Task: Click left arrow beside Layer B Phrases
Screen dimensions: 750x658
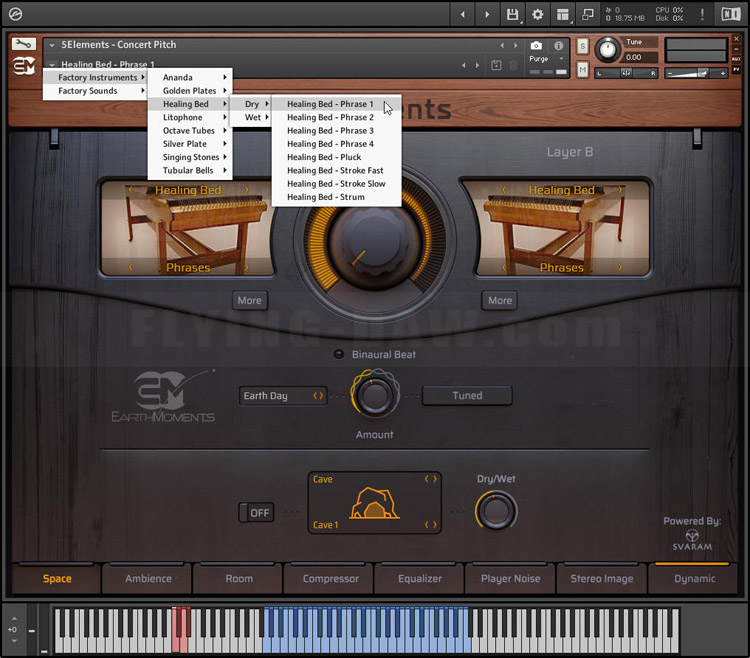Action: (x=504, y=267)
